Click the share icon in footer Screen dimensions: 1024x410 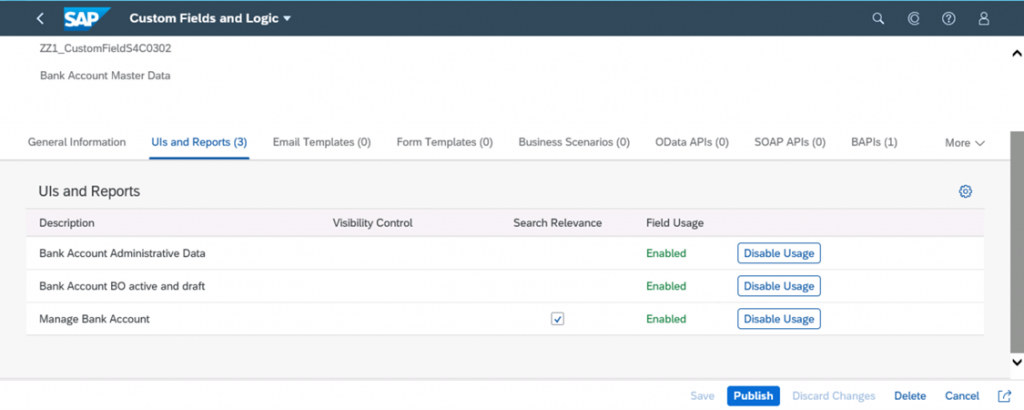(x=1004, y=396)
